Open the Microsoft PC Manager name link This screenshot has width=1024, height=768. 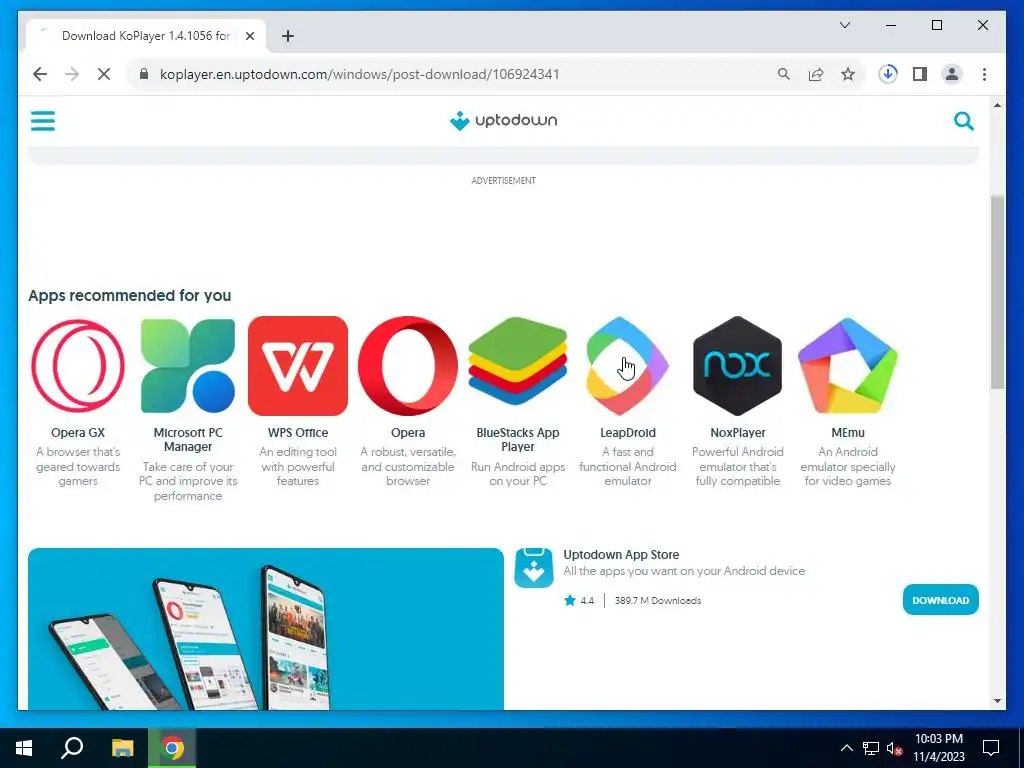188,440
